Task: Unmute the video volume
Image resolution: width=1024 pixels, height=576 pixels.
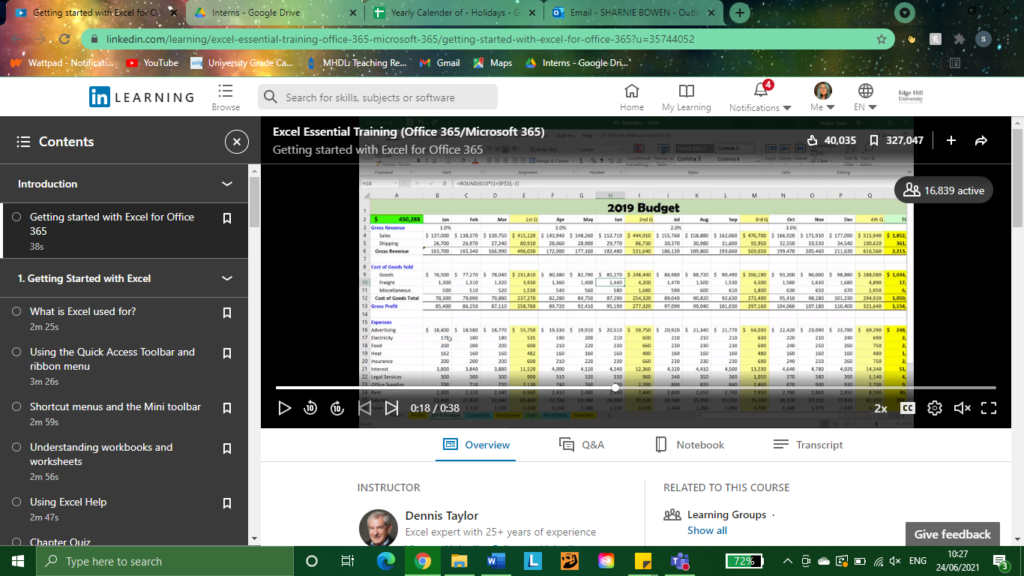Action: [x=962, y=408]
